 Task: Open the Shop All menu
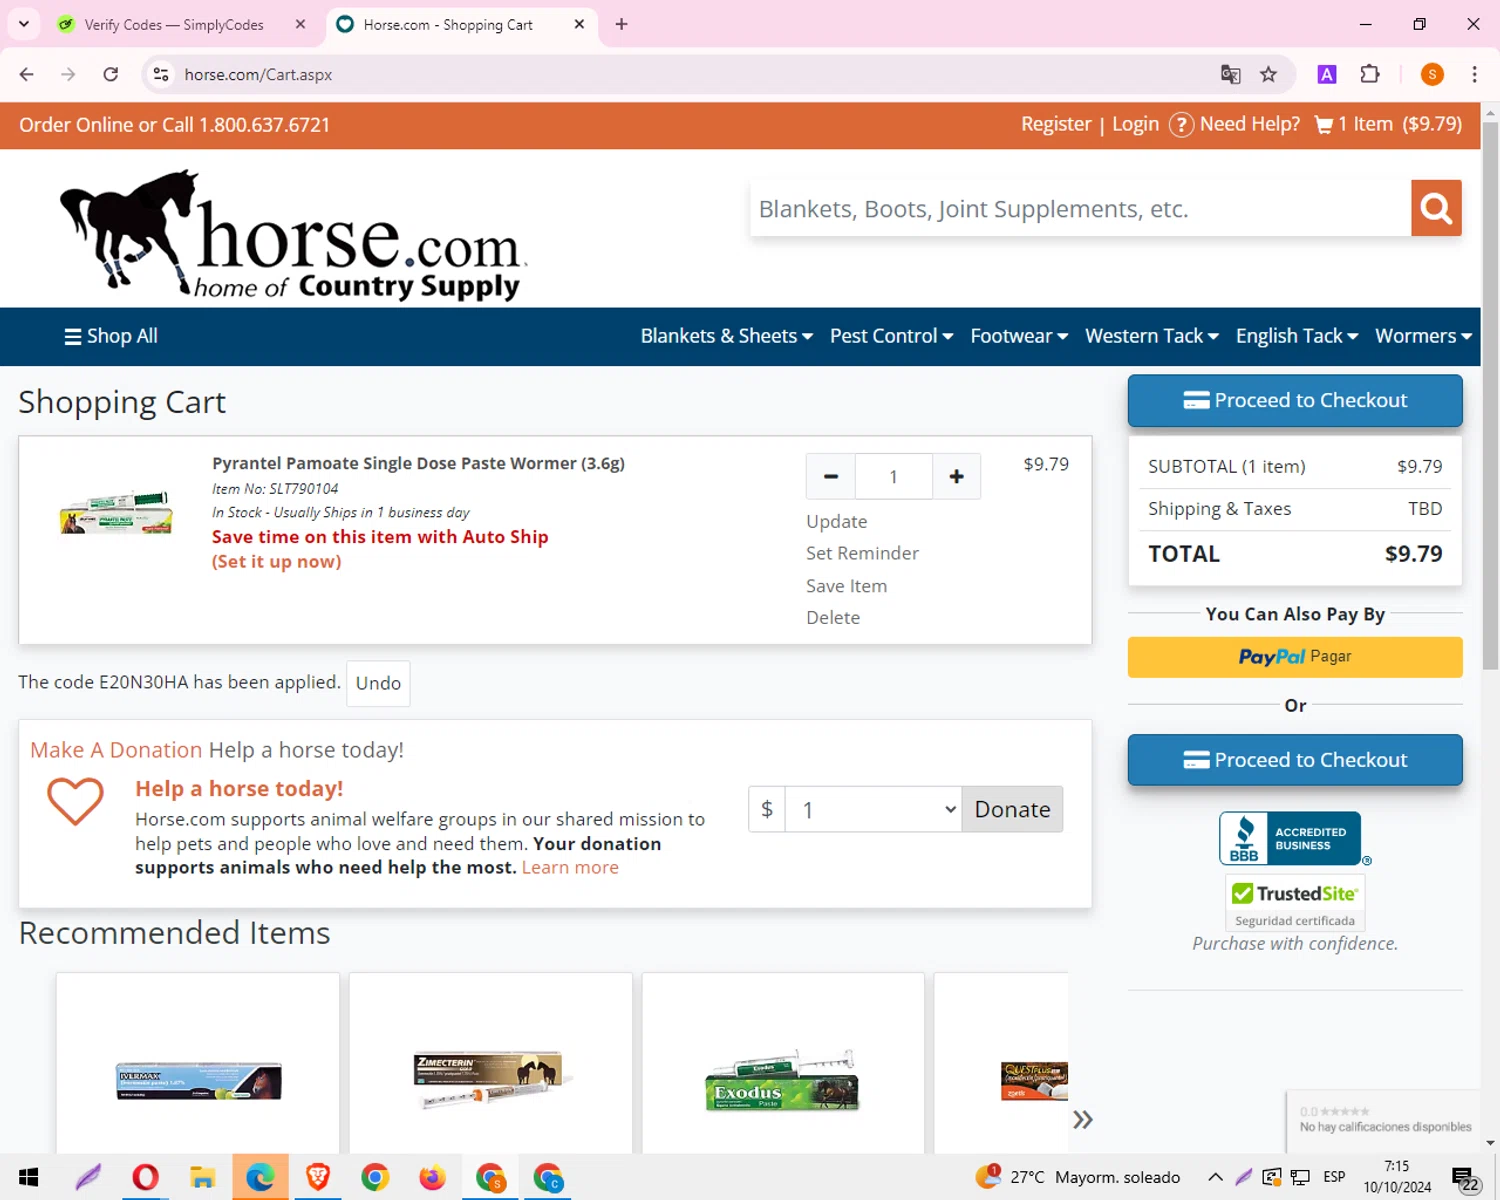coord(111,336)
